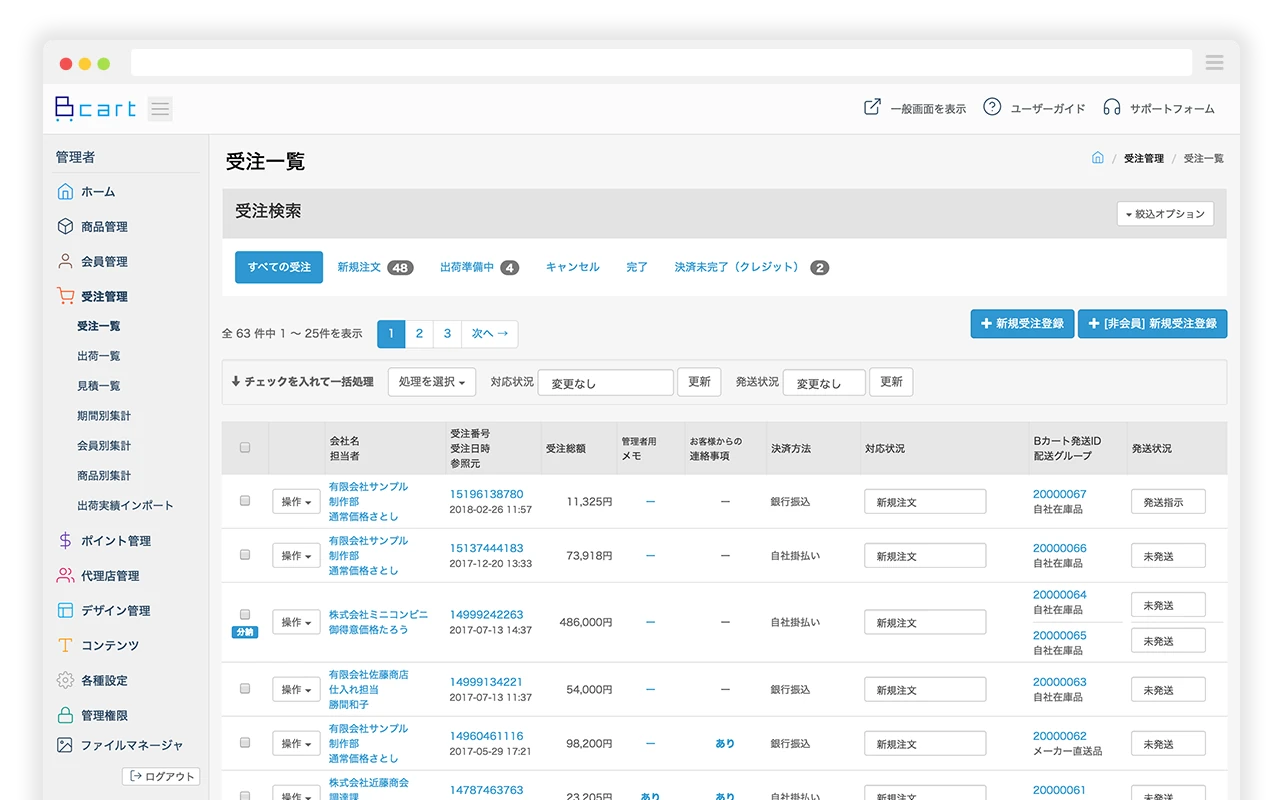Image resolution: width=1280 pixels, height=800 pixels.
Task: Click the コンテンツ text icon
Action: [65, 645]
